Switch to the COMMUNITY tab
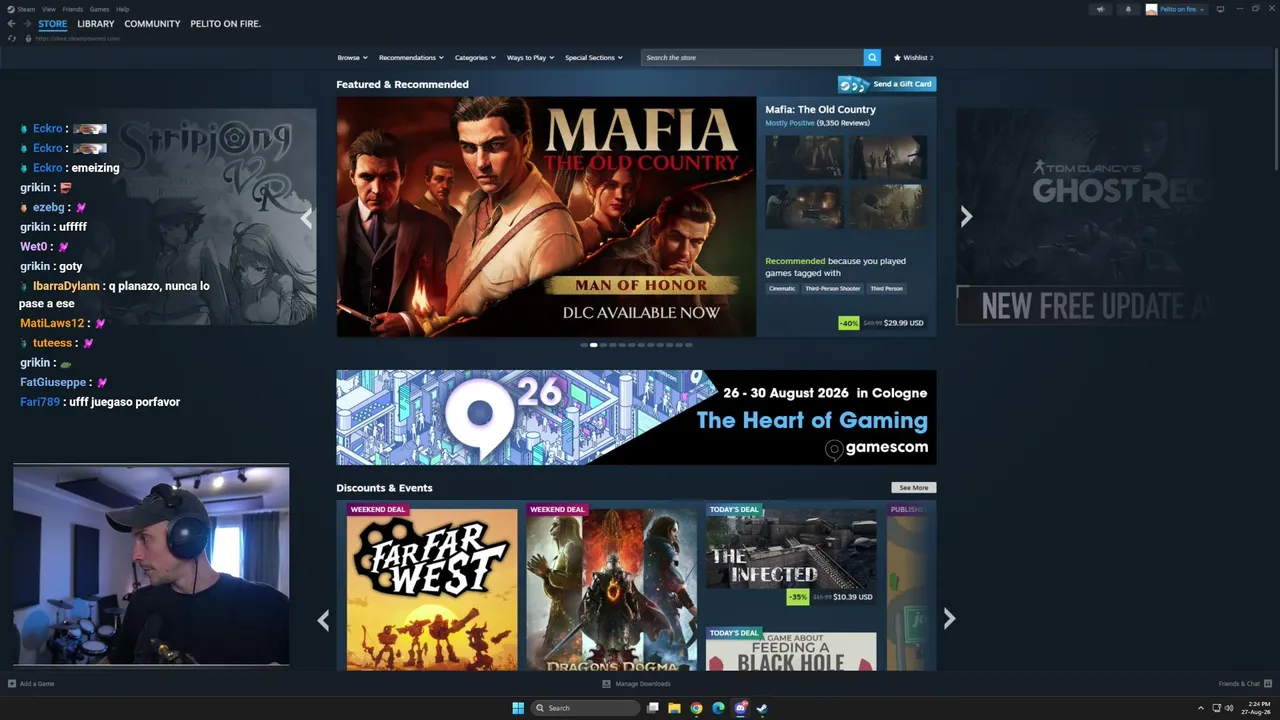Image resolution: width=1280 pixels, height=720 pixels. click(x=152, y=24)
